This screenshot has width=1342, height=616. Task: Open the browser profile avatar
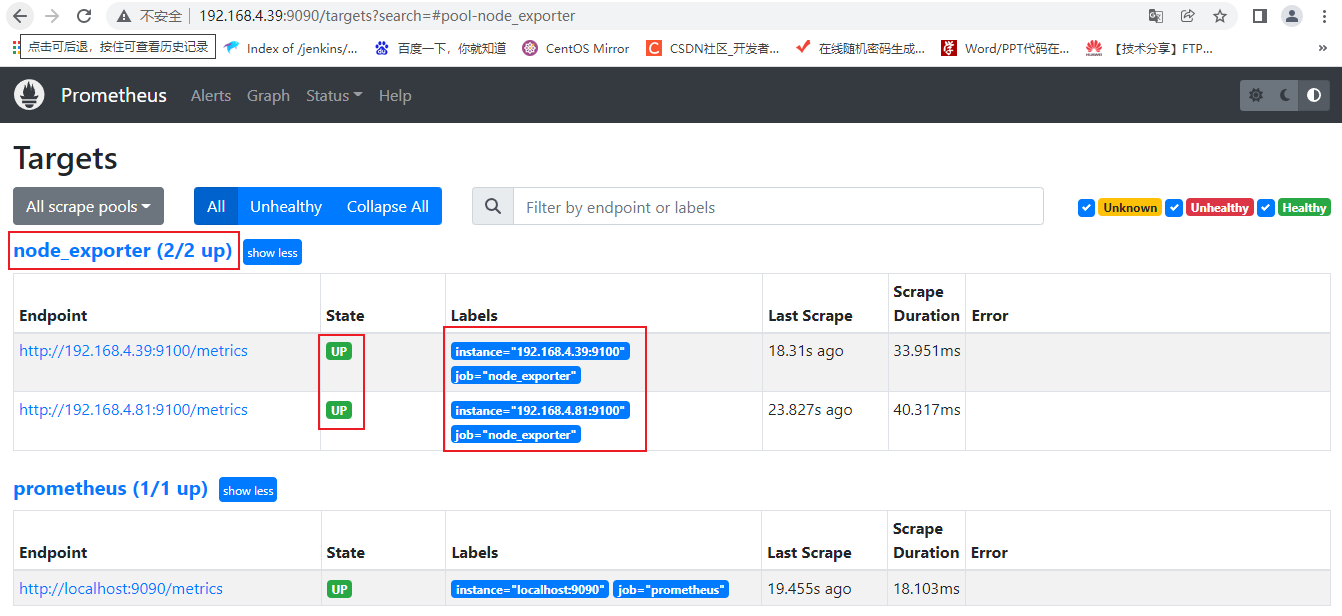(1292, 16)
